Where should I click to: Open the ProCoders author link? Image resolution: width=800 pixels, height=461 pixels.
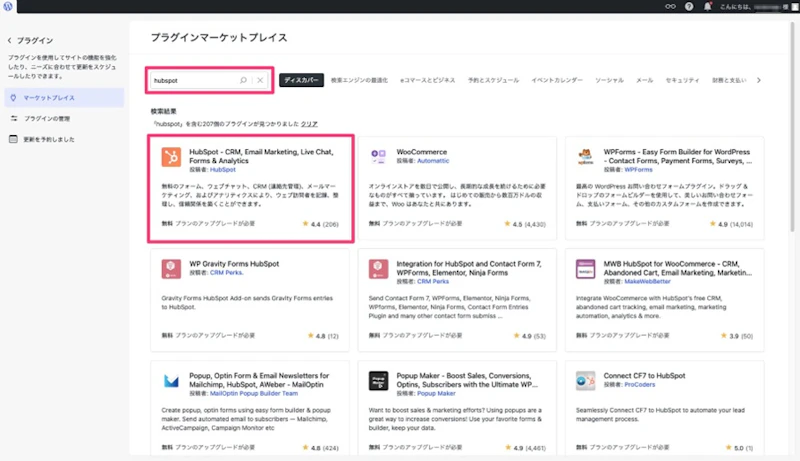[x=639, y=385]
